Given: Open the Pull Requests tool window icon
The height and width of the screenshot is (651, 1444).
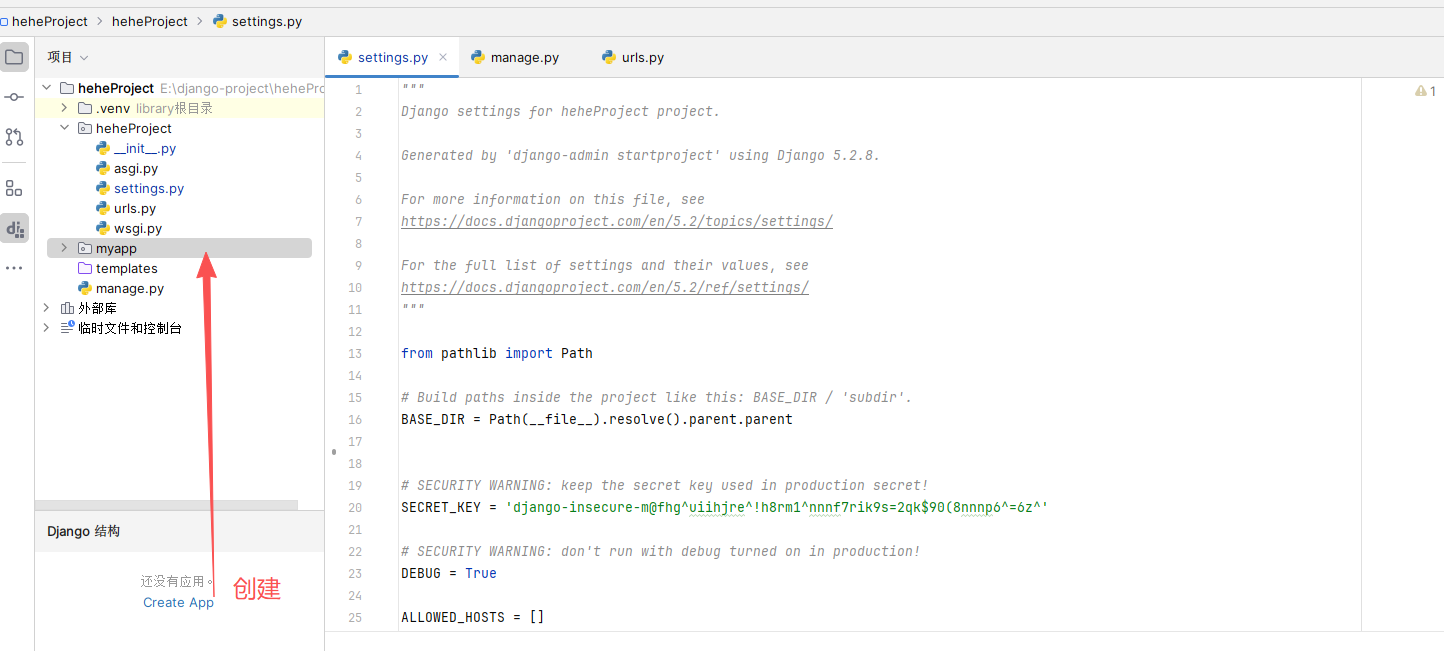Looking at the screenshot, I should (14, 137).
